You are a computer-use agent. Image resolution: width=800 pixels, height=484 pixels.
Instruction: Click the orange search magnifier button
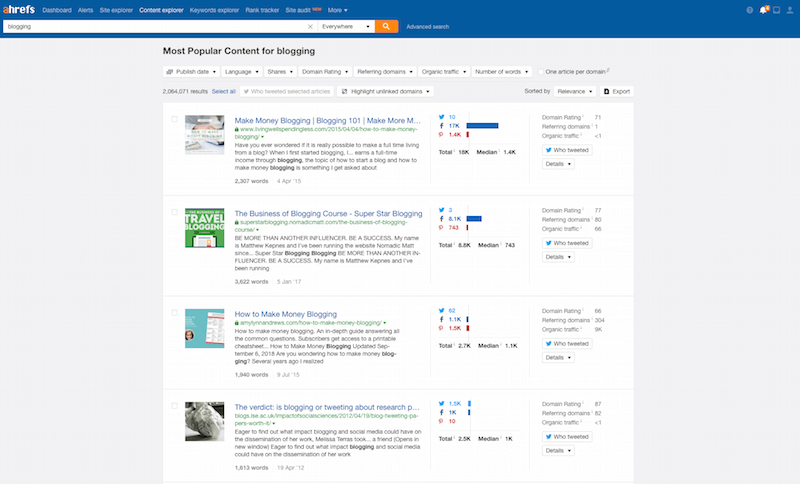pyautogui.click(x=386, y=27)
